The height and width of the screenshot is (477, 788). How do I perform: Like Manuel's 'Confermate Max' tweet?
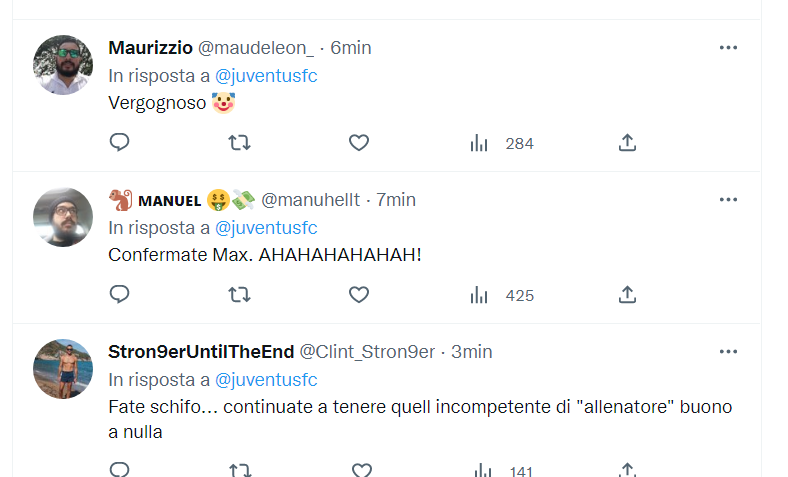[359, 295]
